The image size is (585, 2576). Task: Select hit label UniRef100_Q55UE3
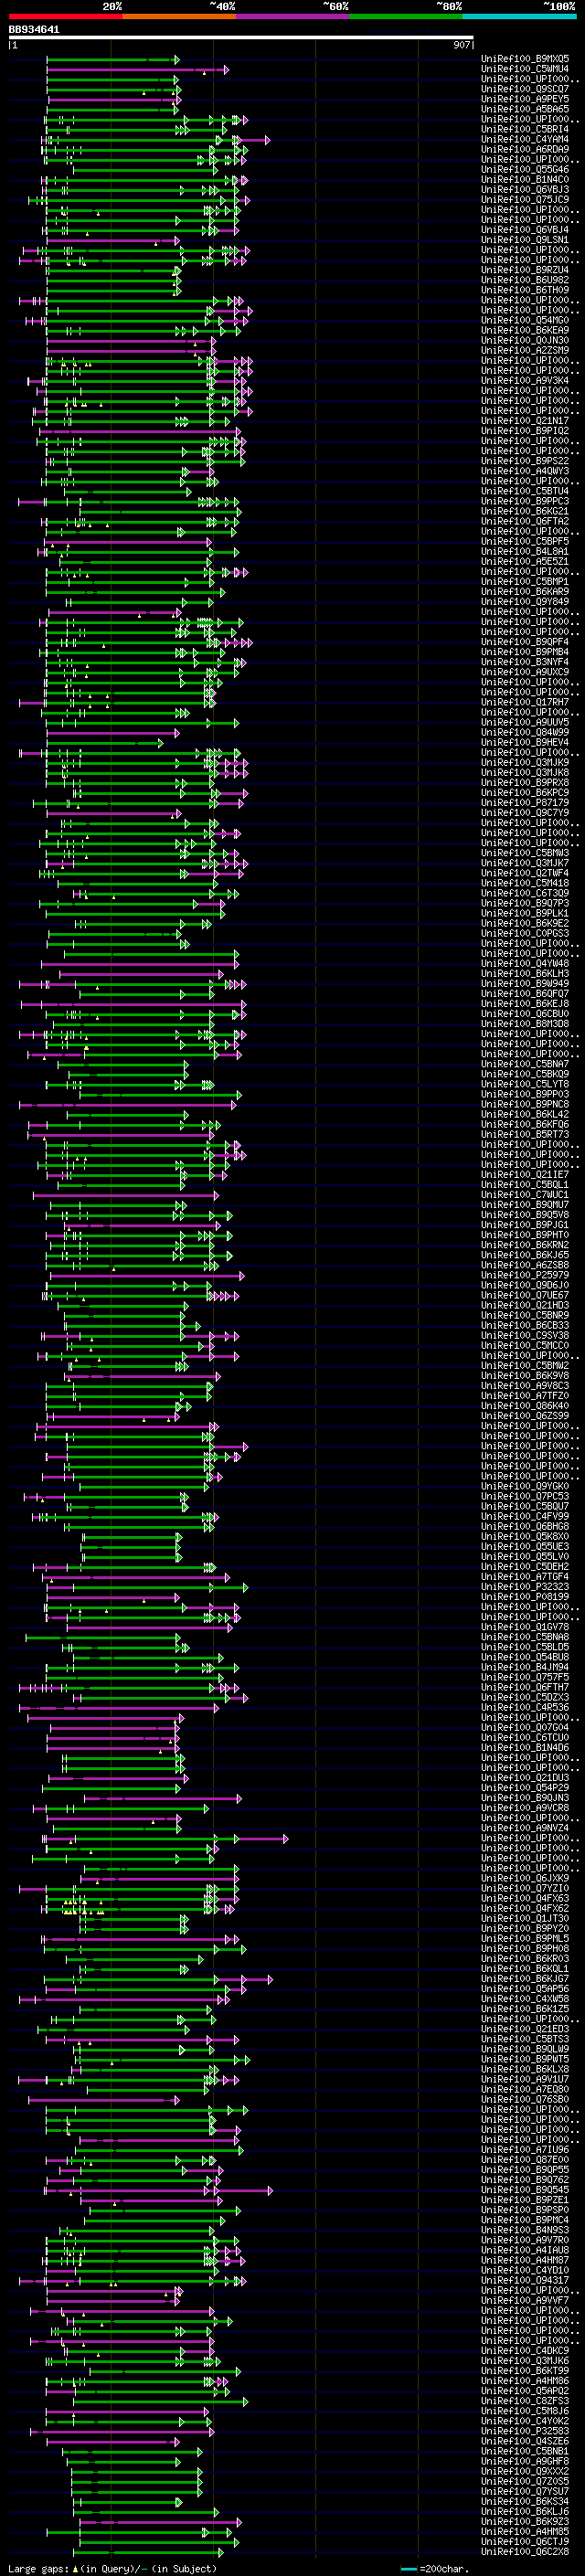(x=525, y=1546)
